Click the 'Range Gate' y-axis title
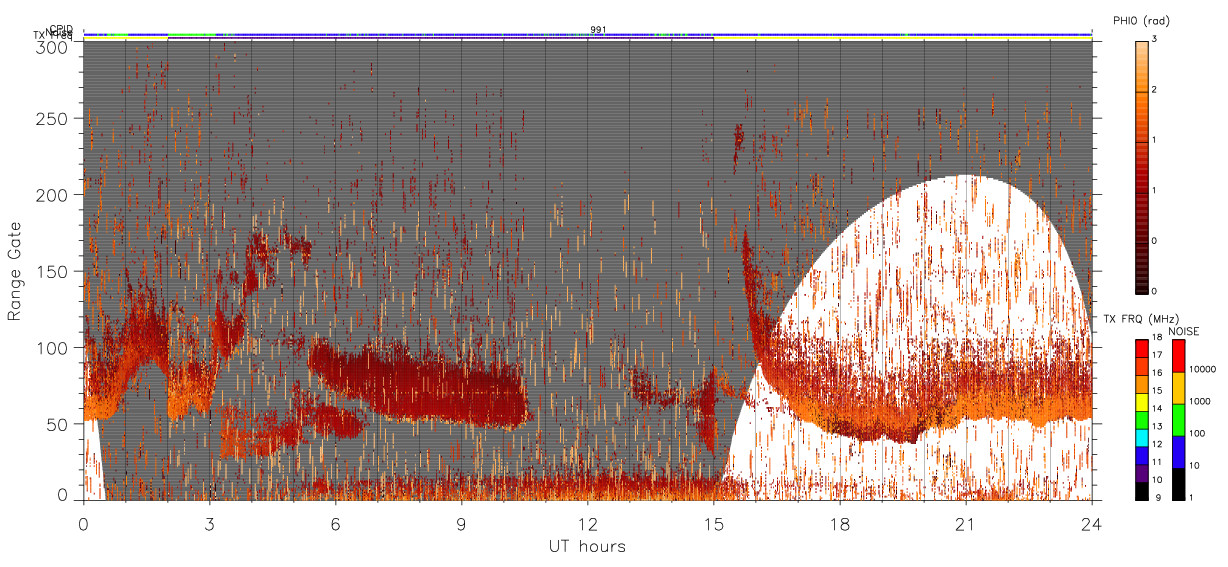The image size is (1228, 567). click(14, 272)
